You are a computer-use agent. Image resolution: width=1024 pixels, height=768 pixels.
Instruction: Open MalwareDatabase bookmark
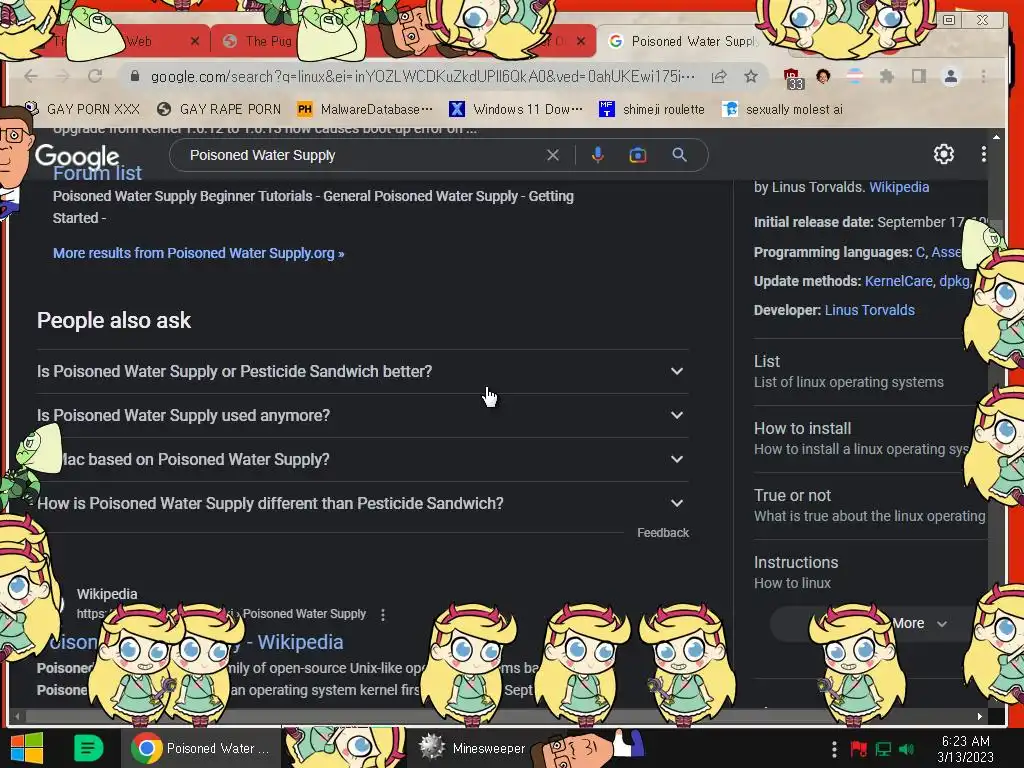(364, 109)
